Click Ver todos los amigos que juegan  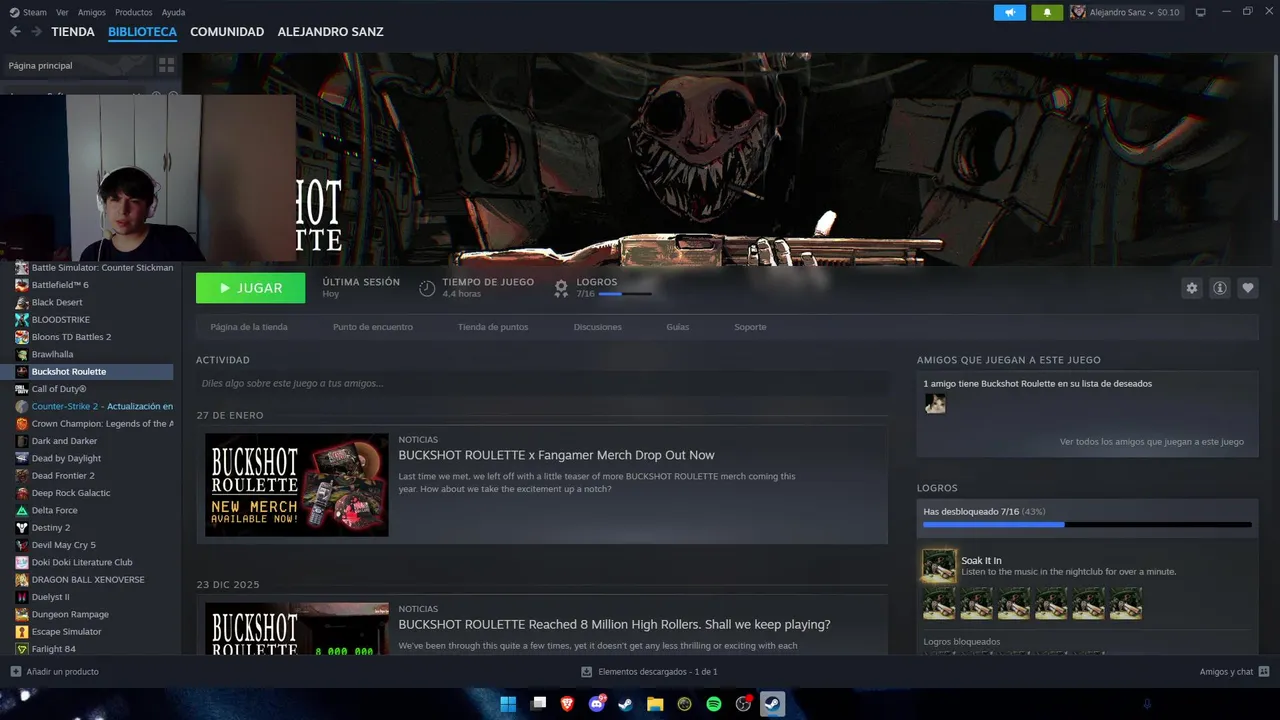click(1152, 441)
